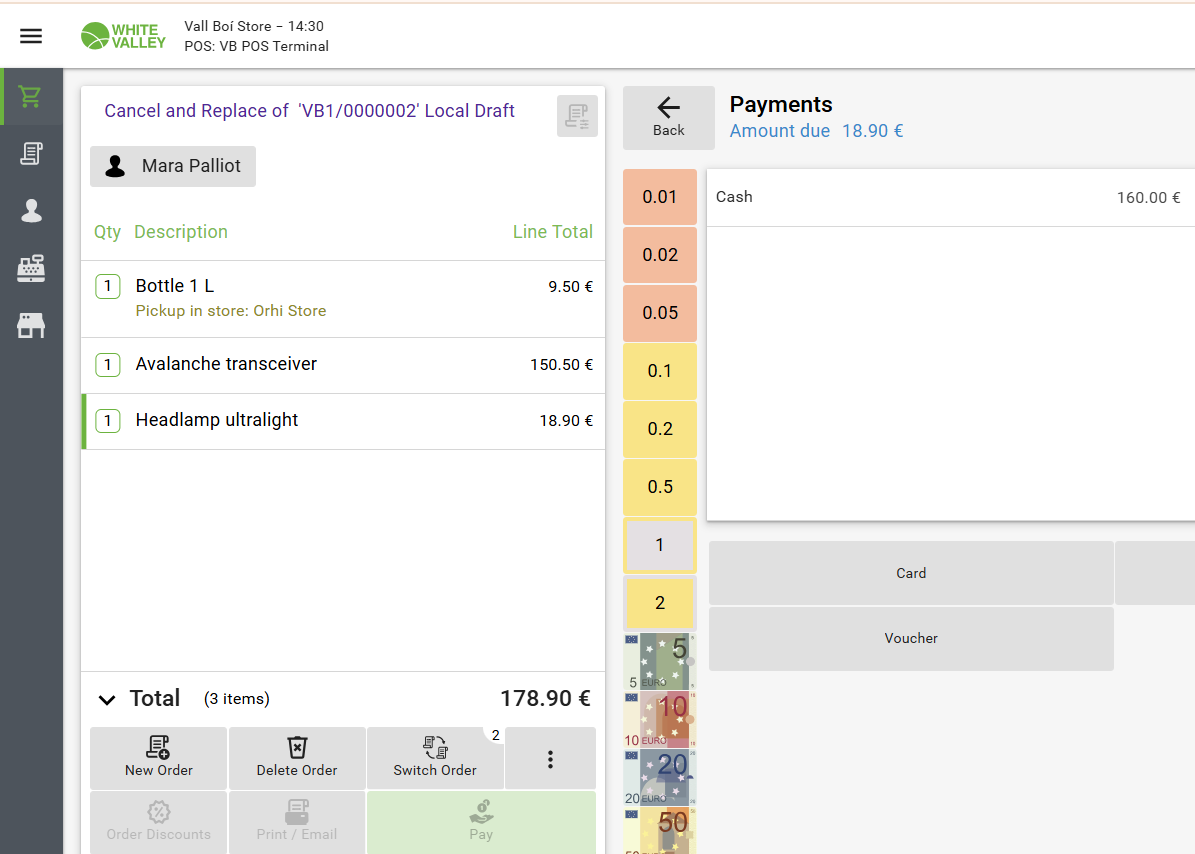Viewport: 1195px width, 854px height.
Task: Click the Order Discounts button
Action: pyautogui.click(x=159, y=822)
